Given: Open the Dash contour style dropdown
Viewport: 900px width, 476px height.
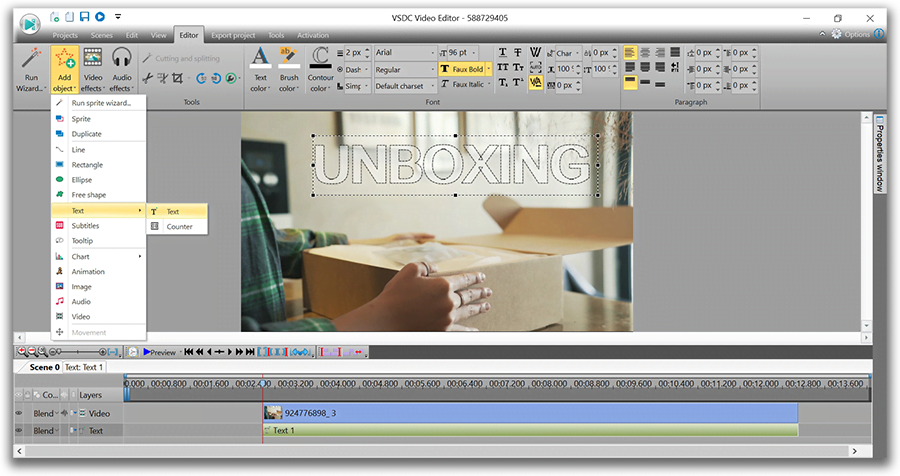Looking at the screenshot, I should pos(357,69).
